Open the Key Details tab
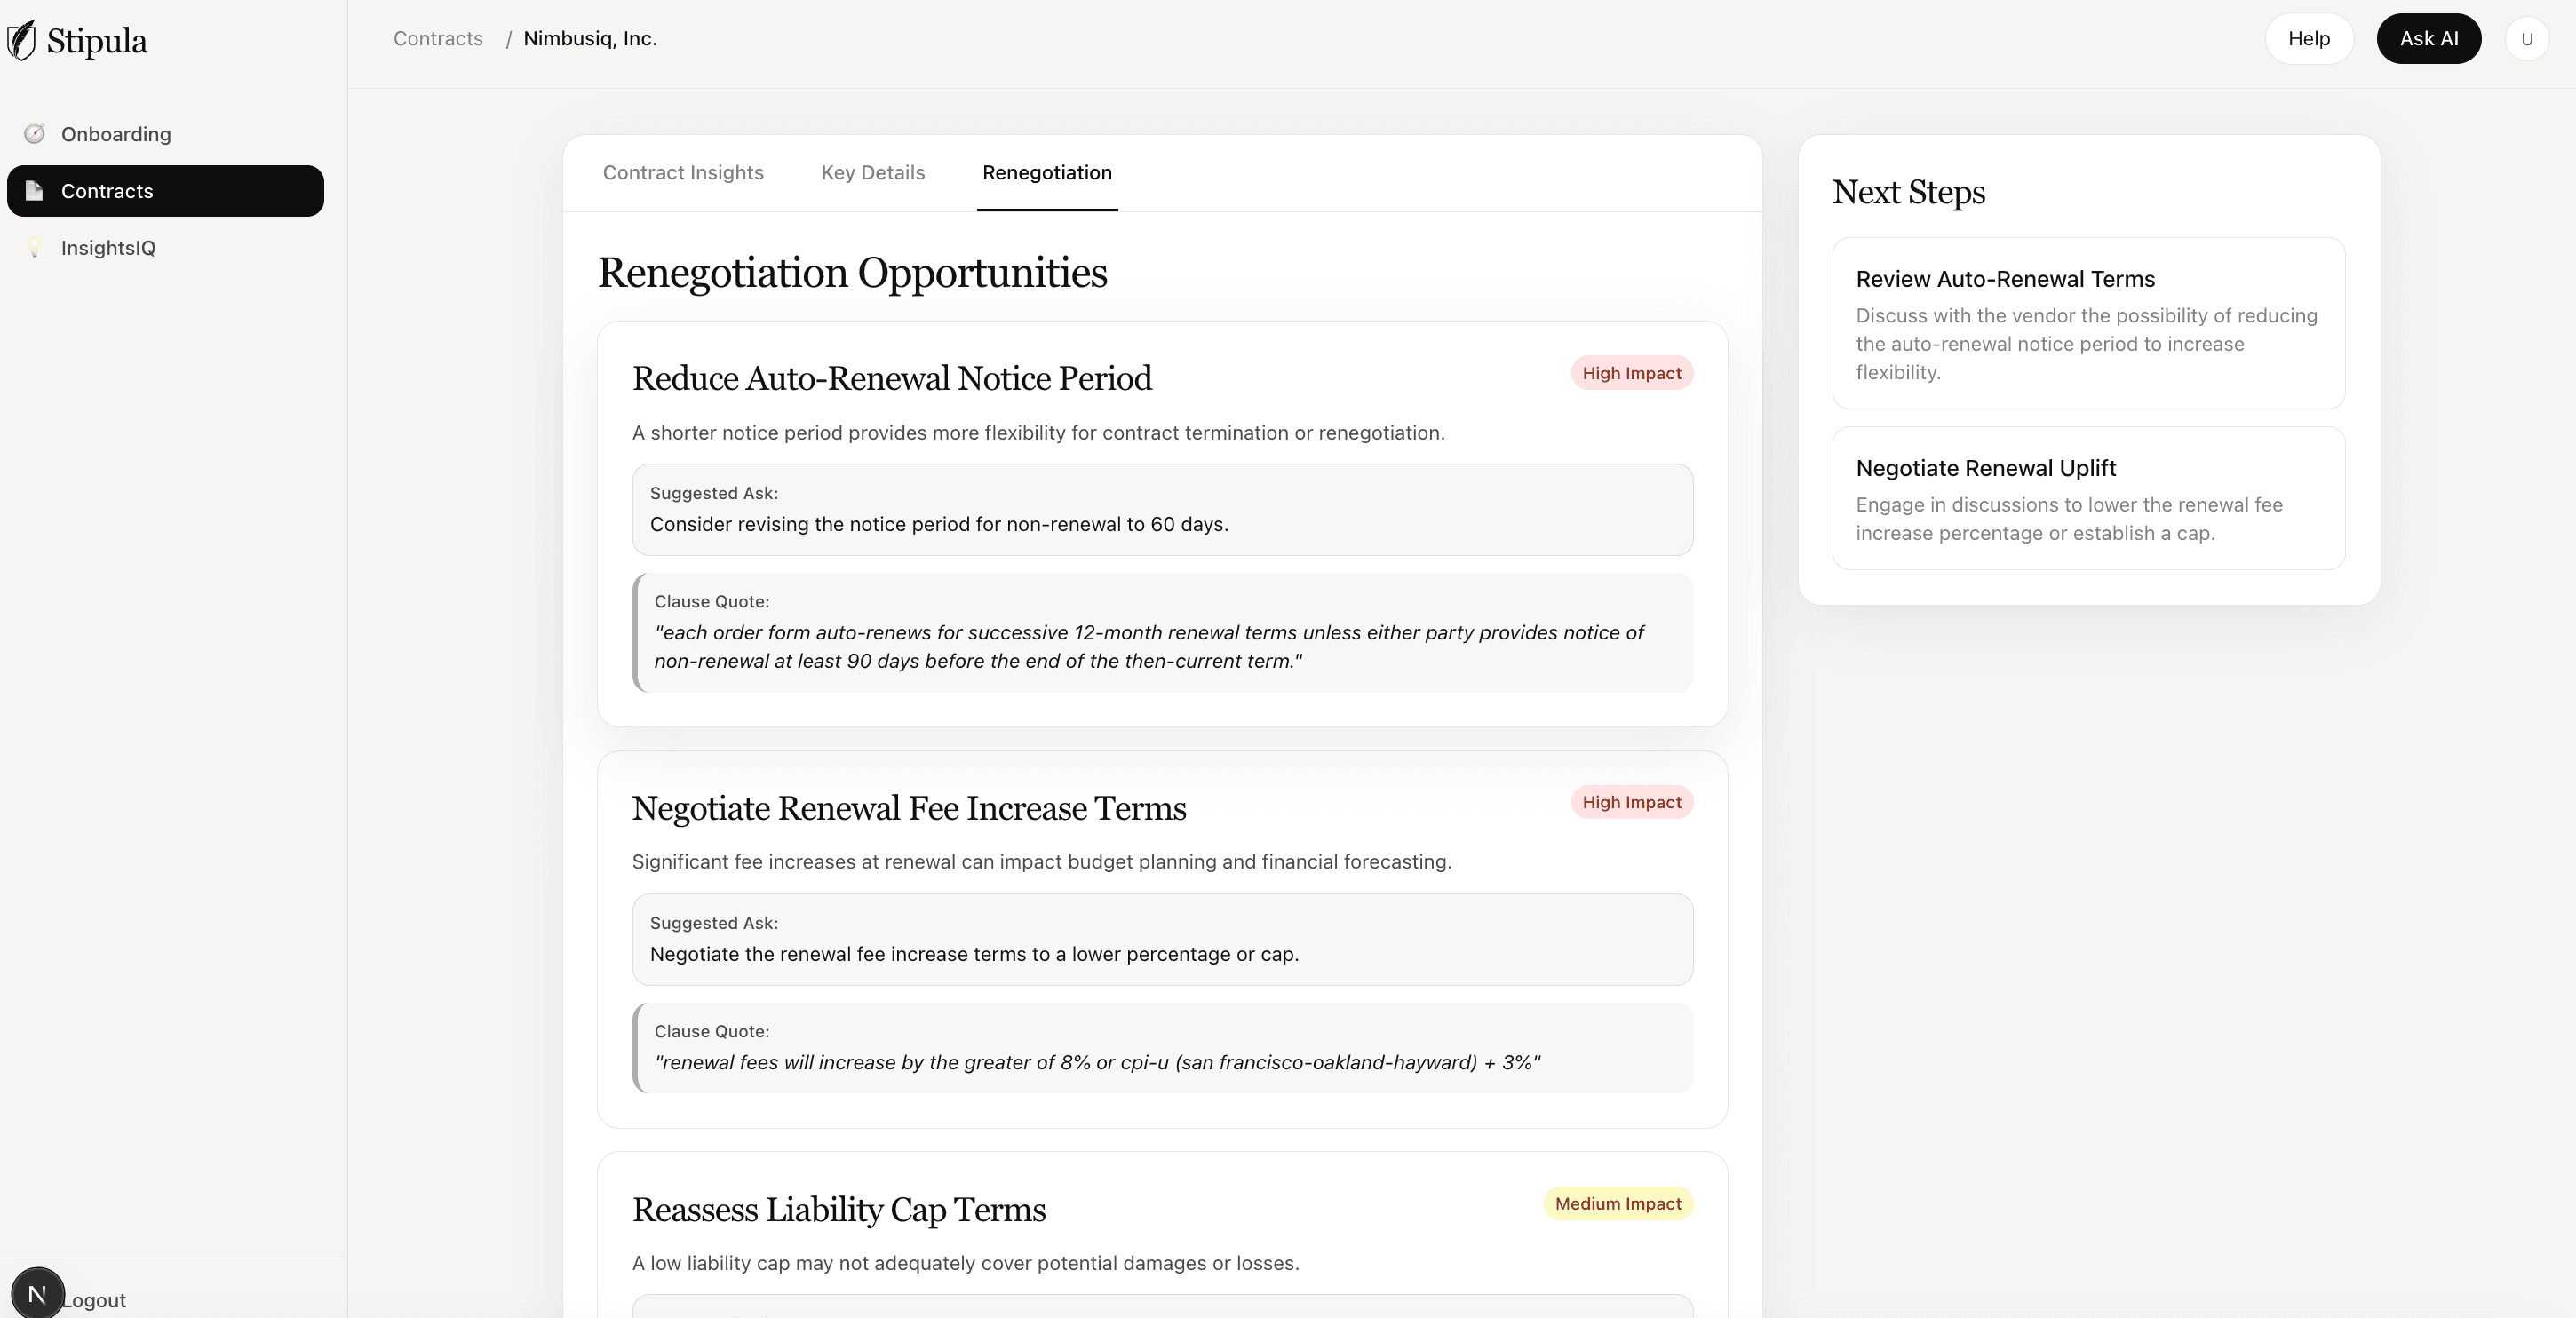Viewport: 2576px width, 1318px height. [x=873, y=173]
